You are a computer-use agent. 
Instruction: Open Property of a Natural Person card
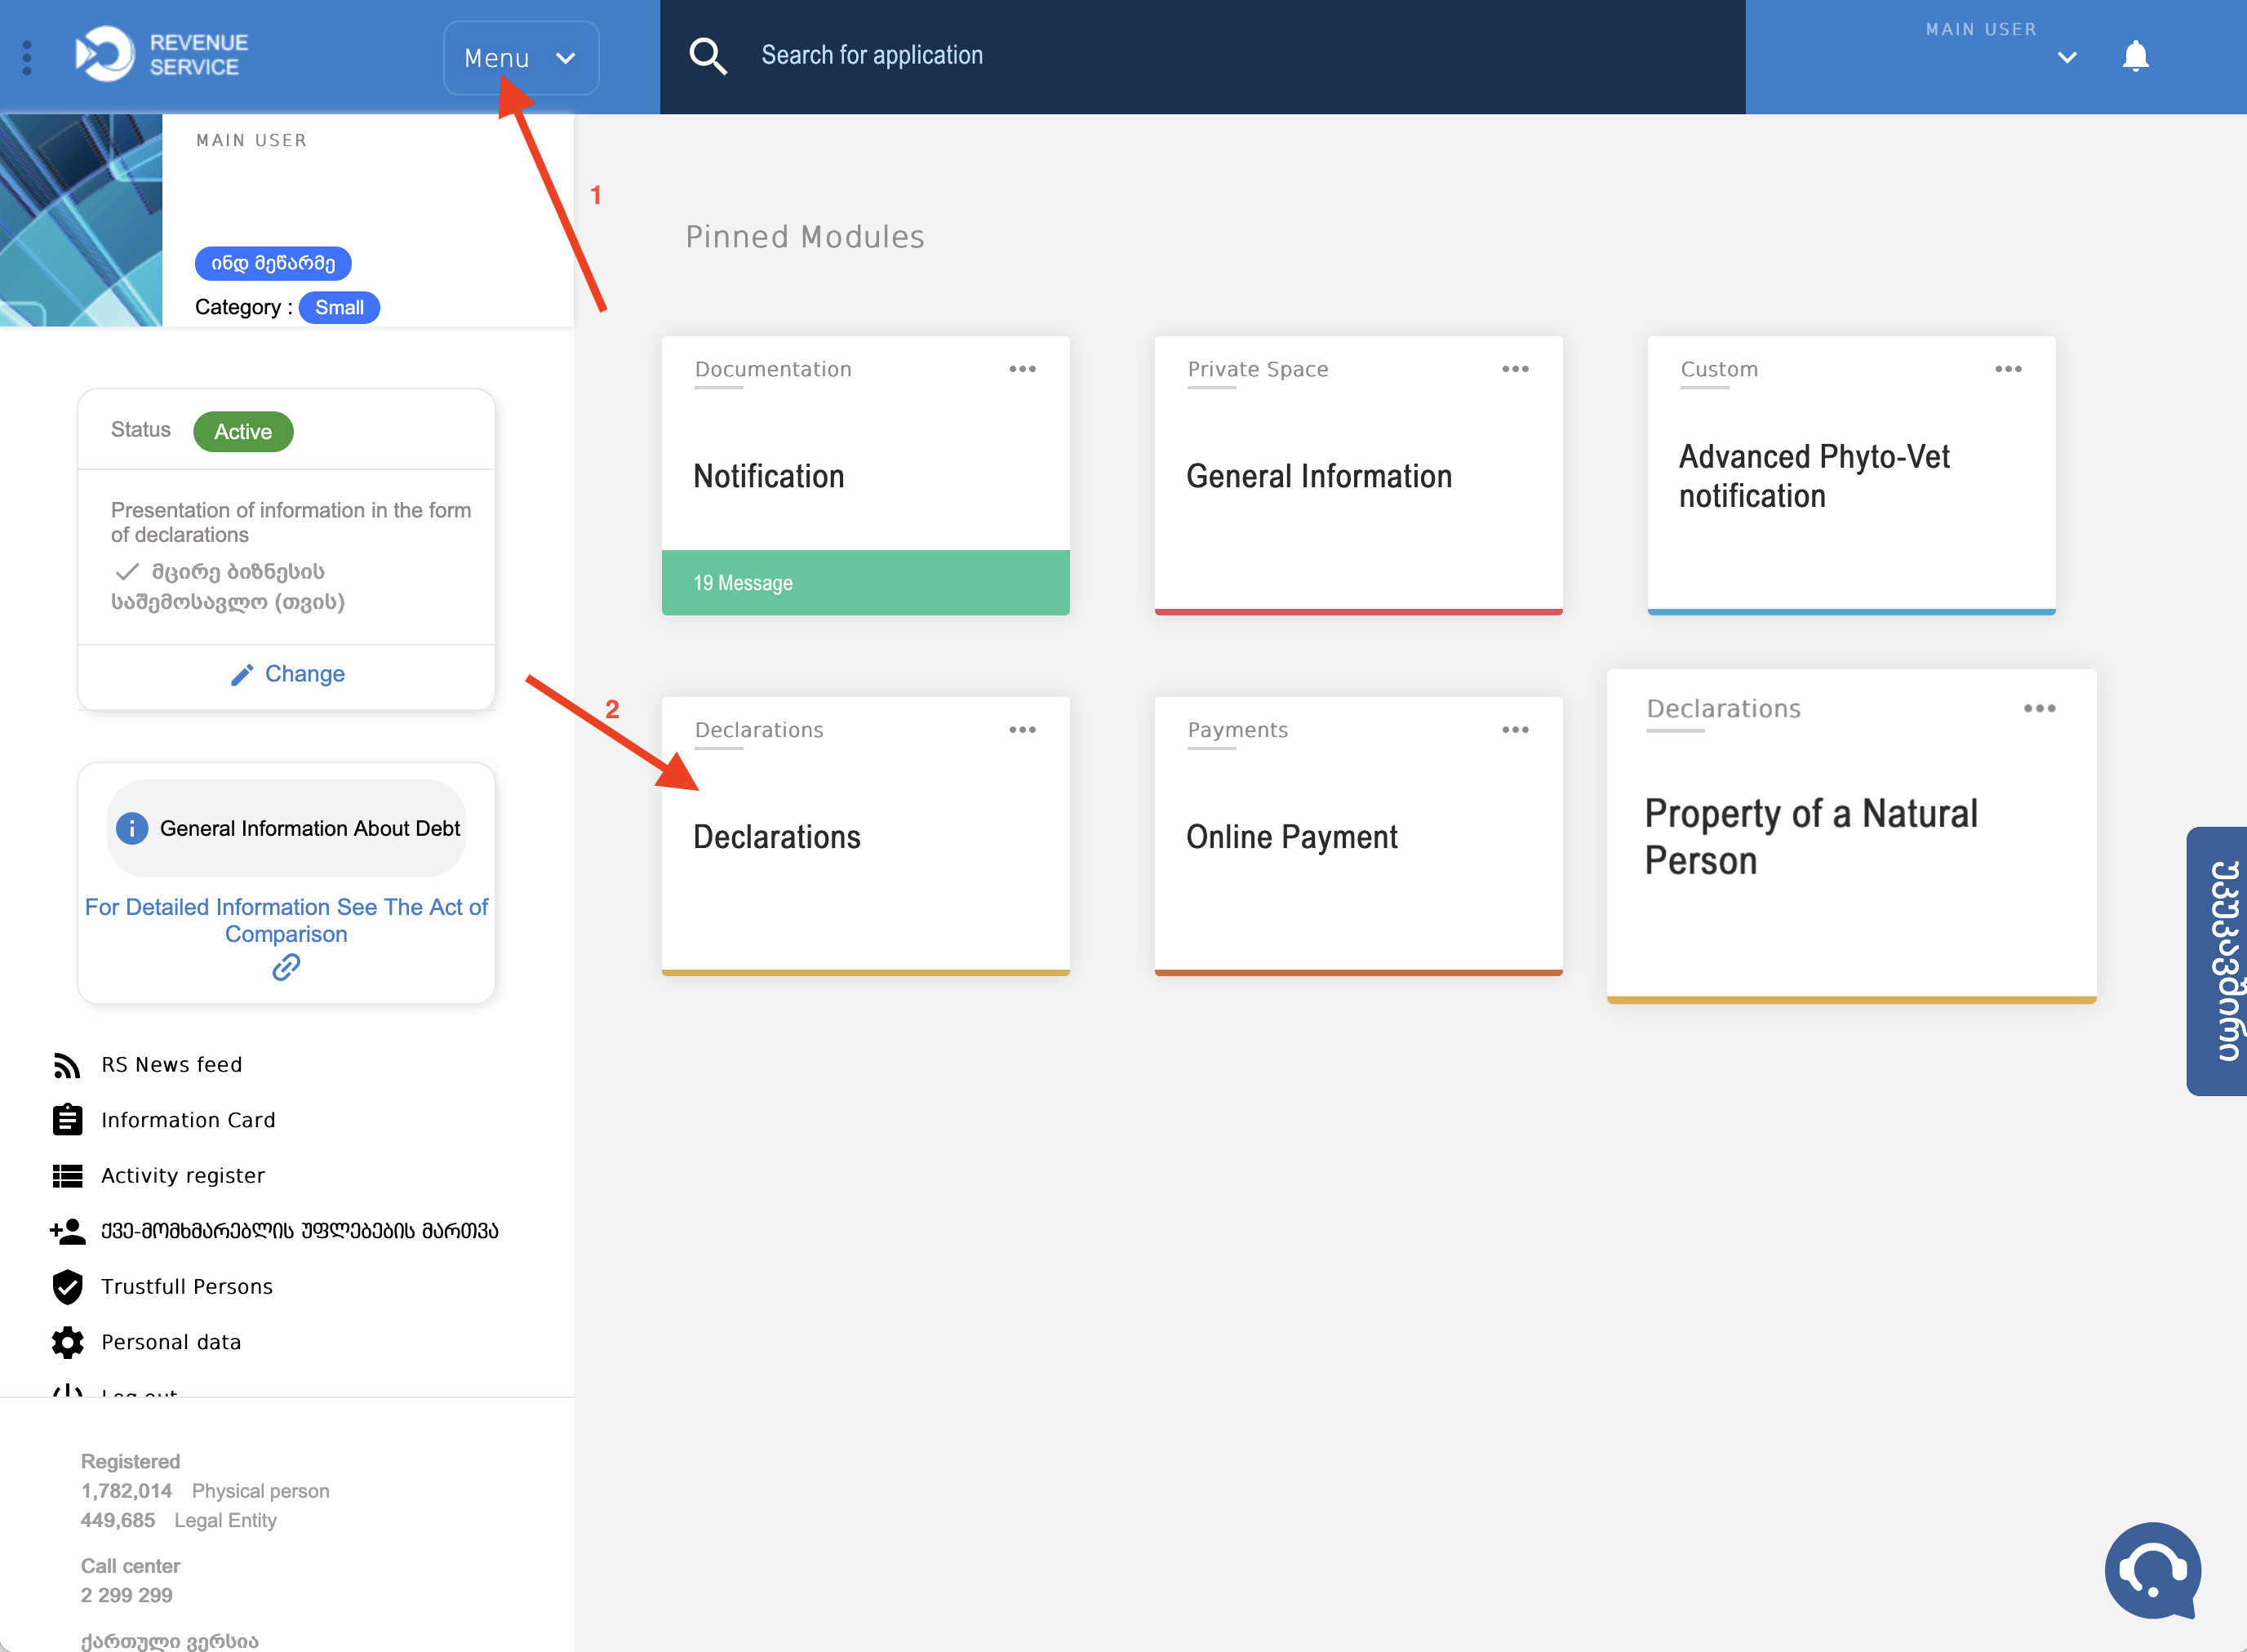tap(1851, 836)
